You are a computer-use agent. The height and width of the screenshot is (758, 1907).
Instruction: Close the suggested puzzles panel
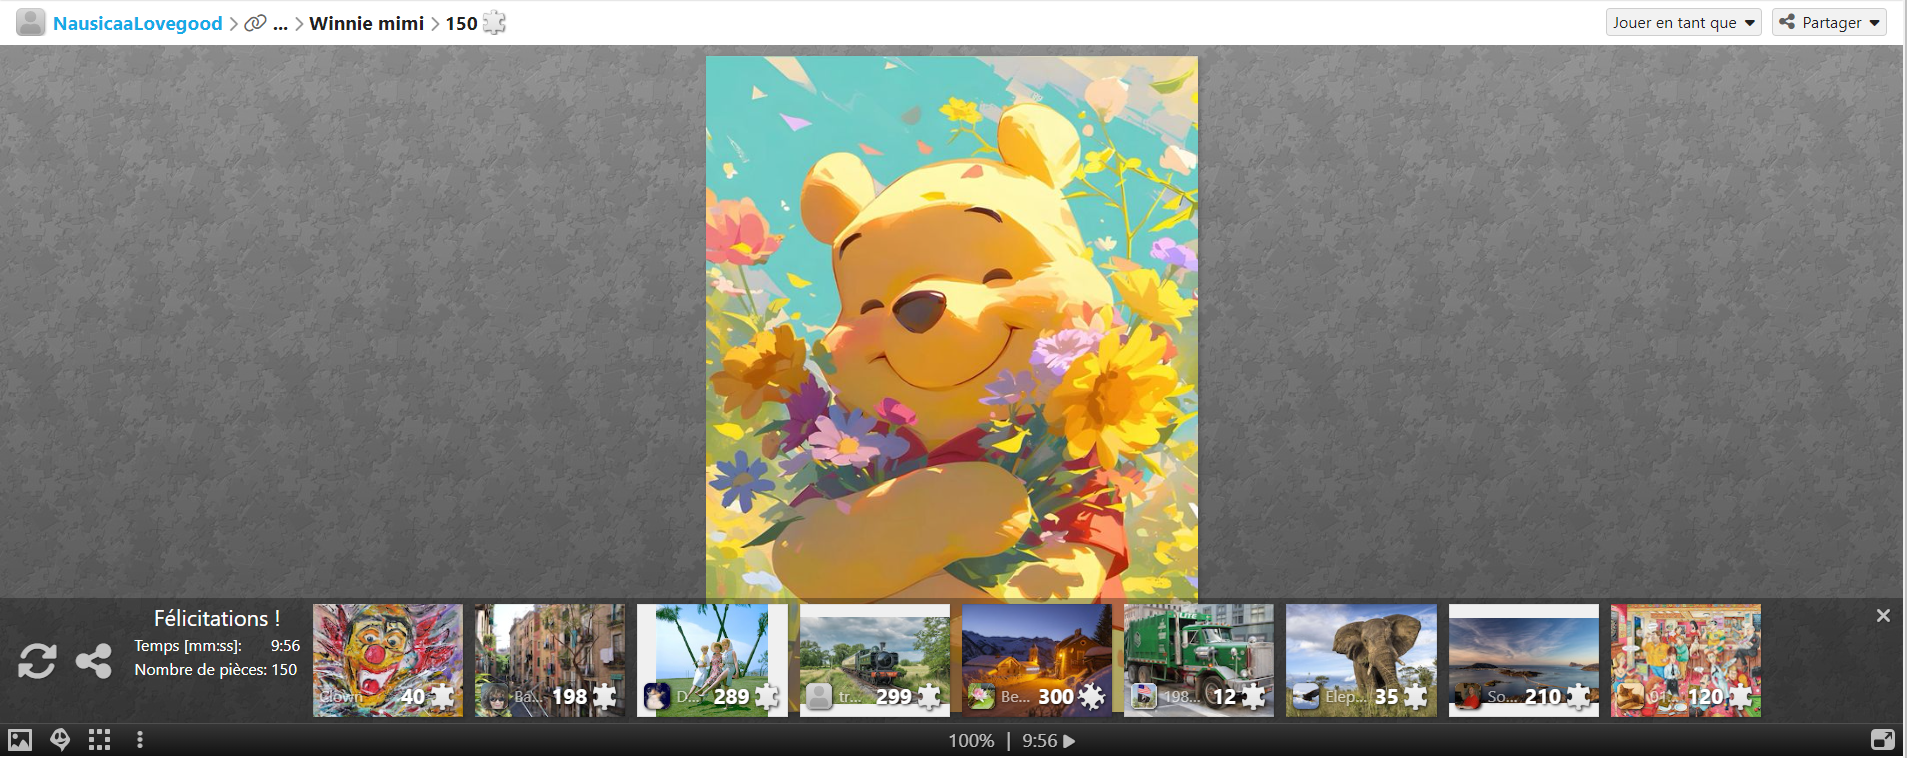tap(1883, 616)
